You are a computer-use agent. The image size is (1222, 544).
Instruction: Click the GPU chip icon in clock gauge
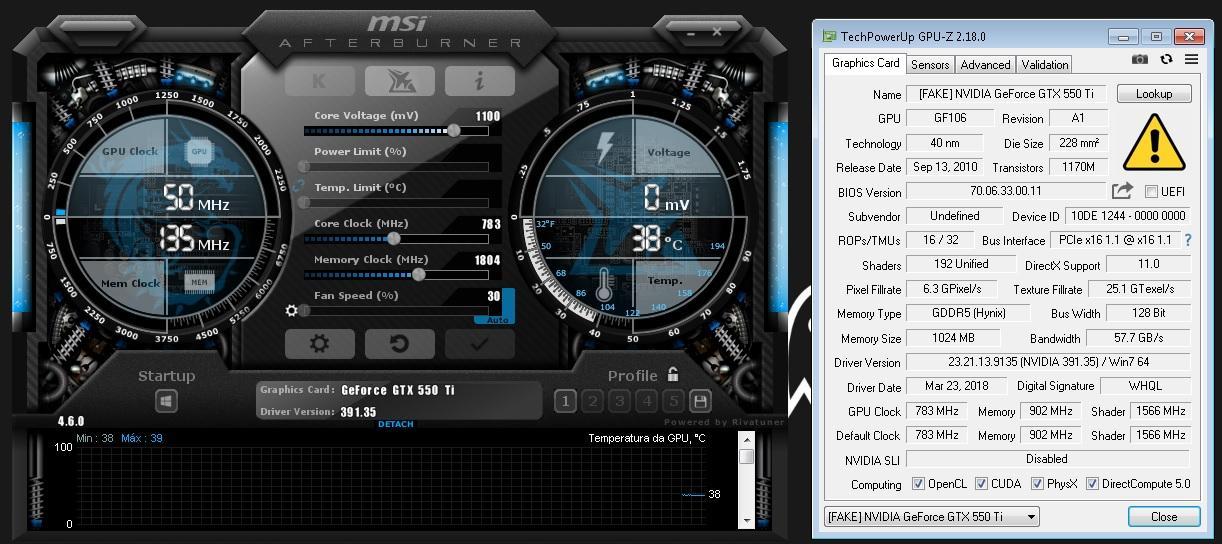pos(199,152)
